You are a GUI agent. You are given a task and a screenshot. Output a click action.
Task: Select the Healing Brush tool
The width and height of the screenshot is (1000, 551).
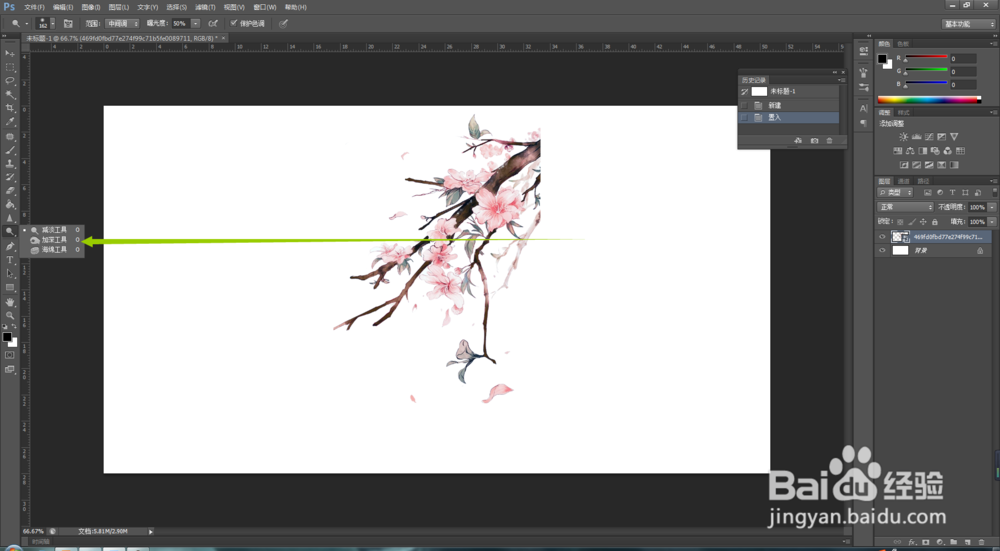[x=10, y=137]
